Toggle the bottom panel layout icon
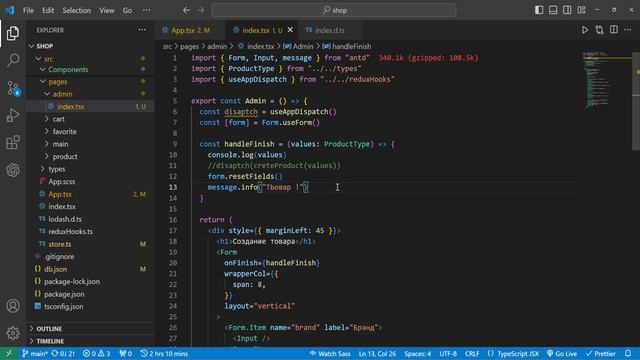Image resolution: width=640 pixels, height=360 pixels. click(553, 10)
